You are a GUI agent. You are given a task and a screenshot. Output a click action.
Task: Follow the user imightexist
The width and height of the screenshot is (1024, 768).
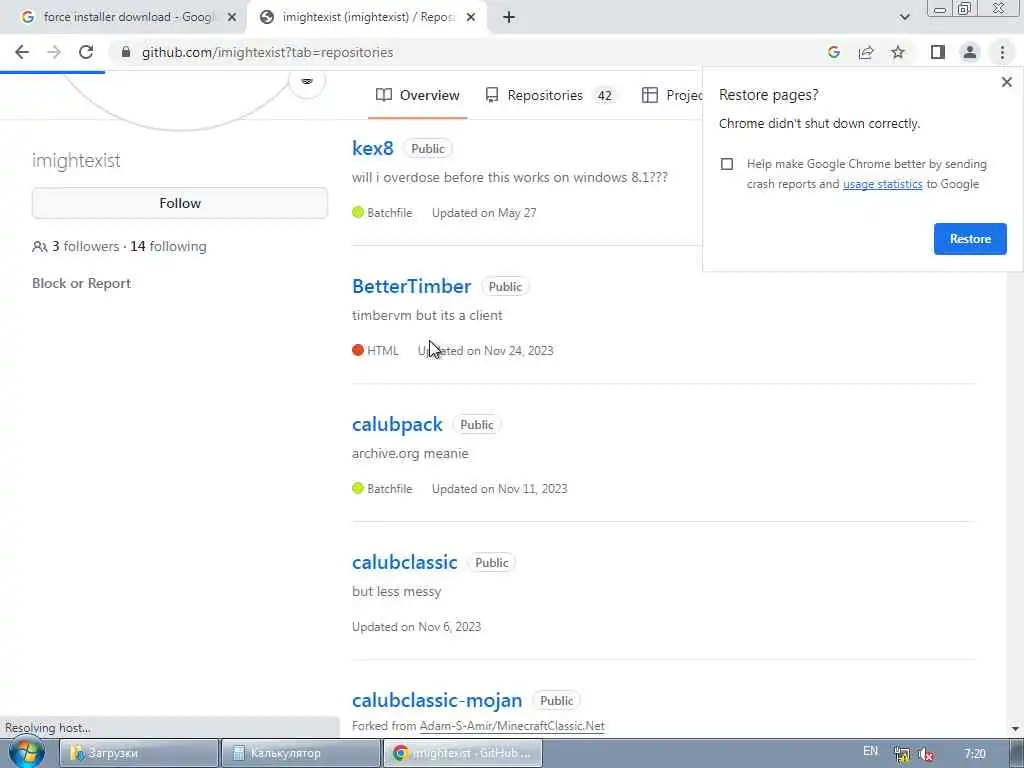pos(180,203)
